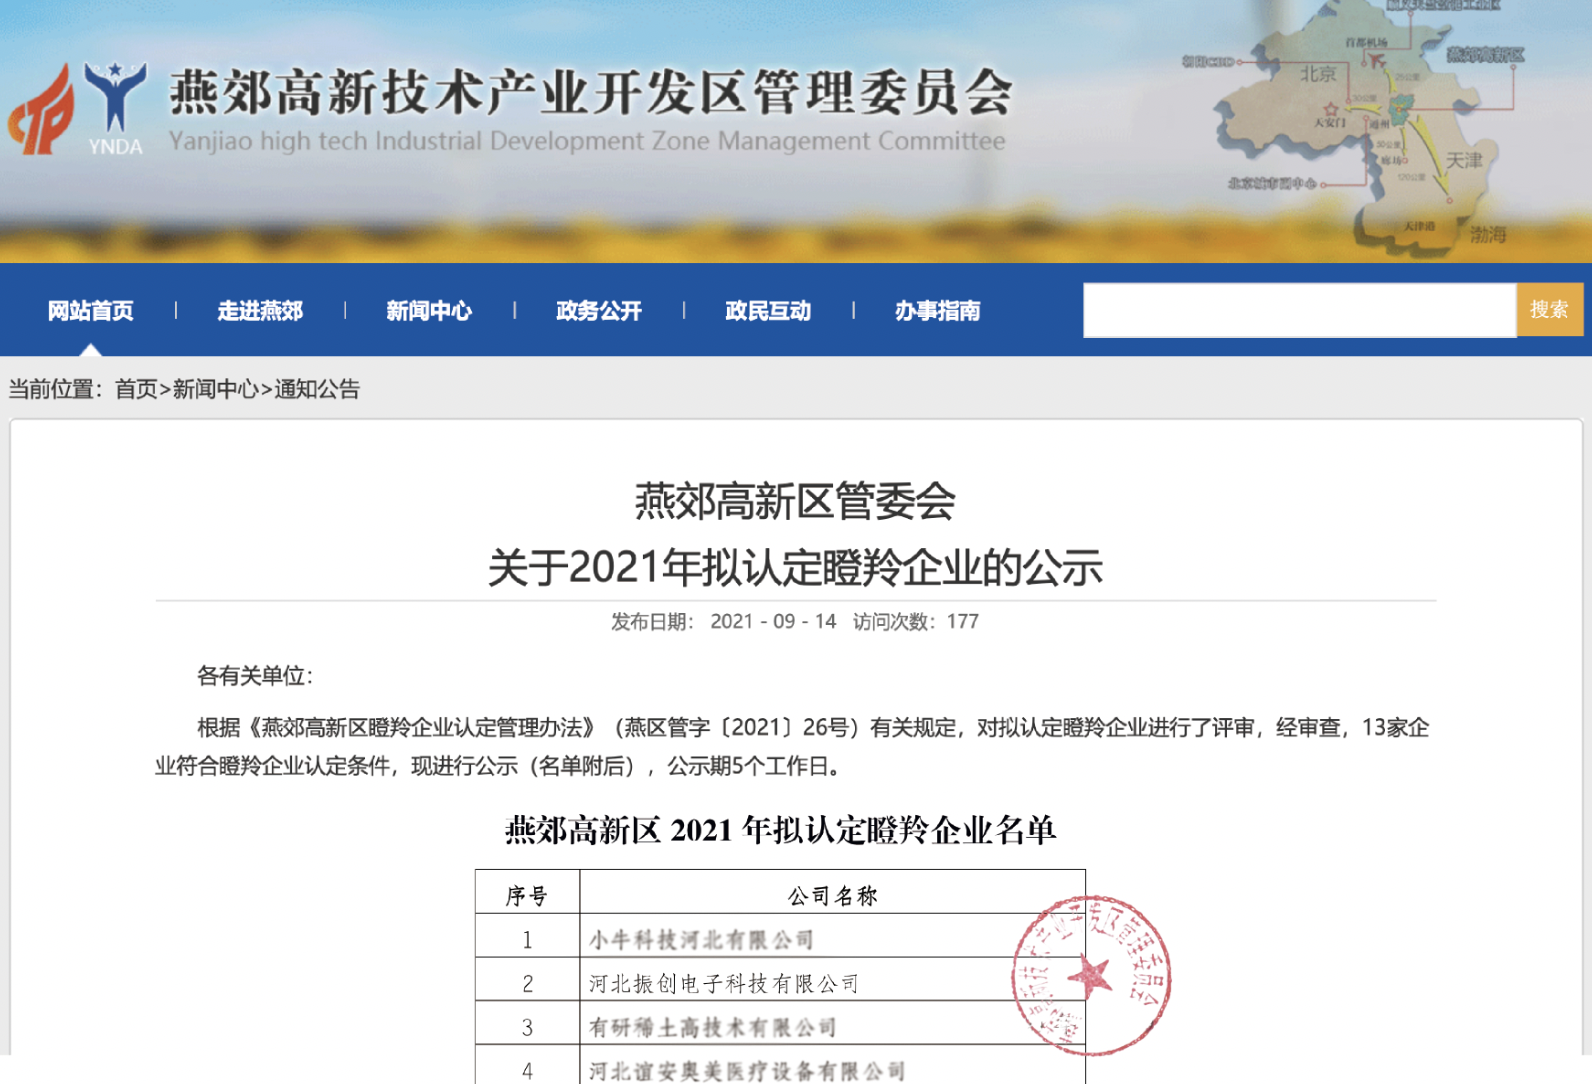Click table header 序号
This screenshot has width=1592, height=1084.
(x=527, y=896)
